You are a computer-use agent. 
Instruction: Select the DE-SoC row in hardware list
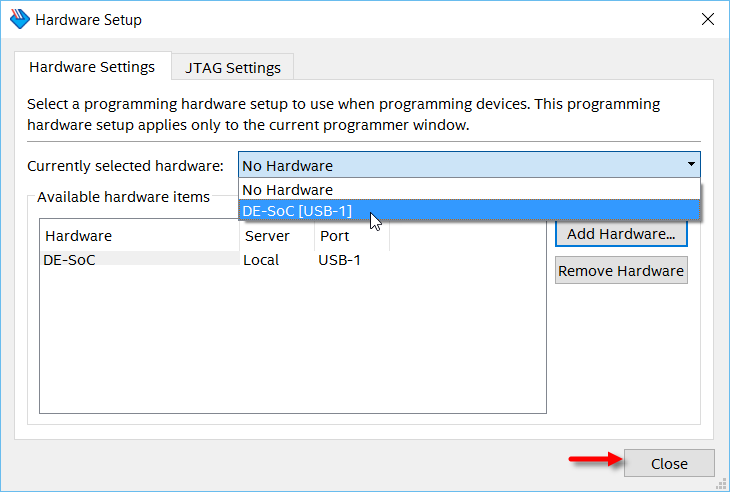coord(70,260)
